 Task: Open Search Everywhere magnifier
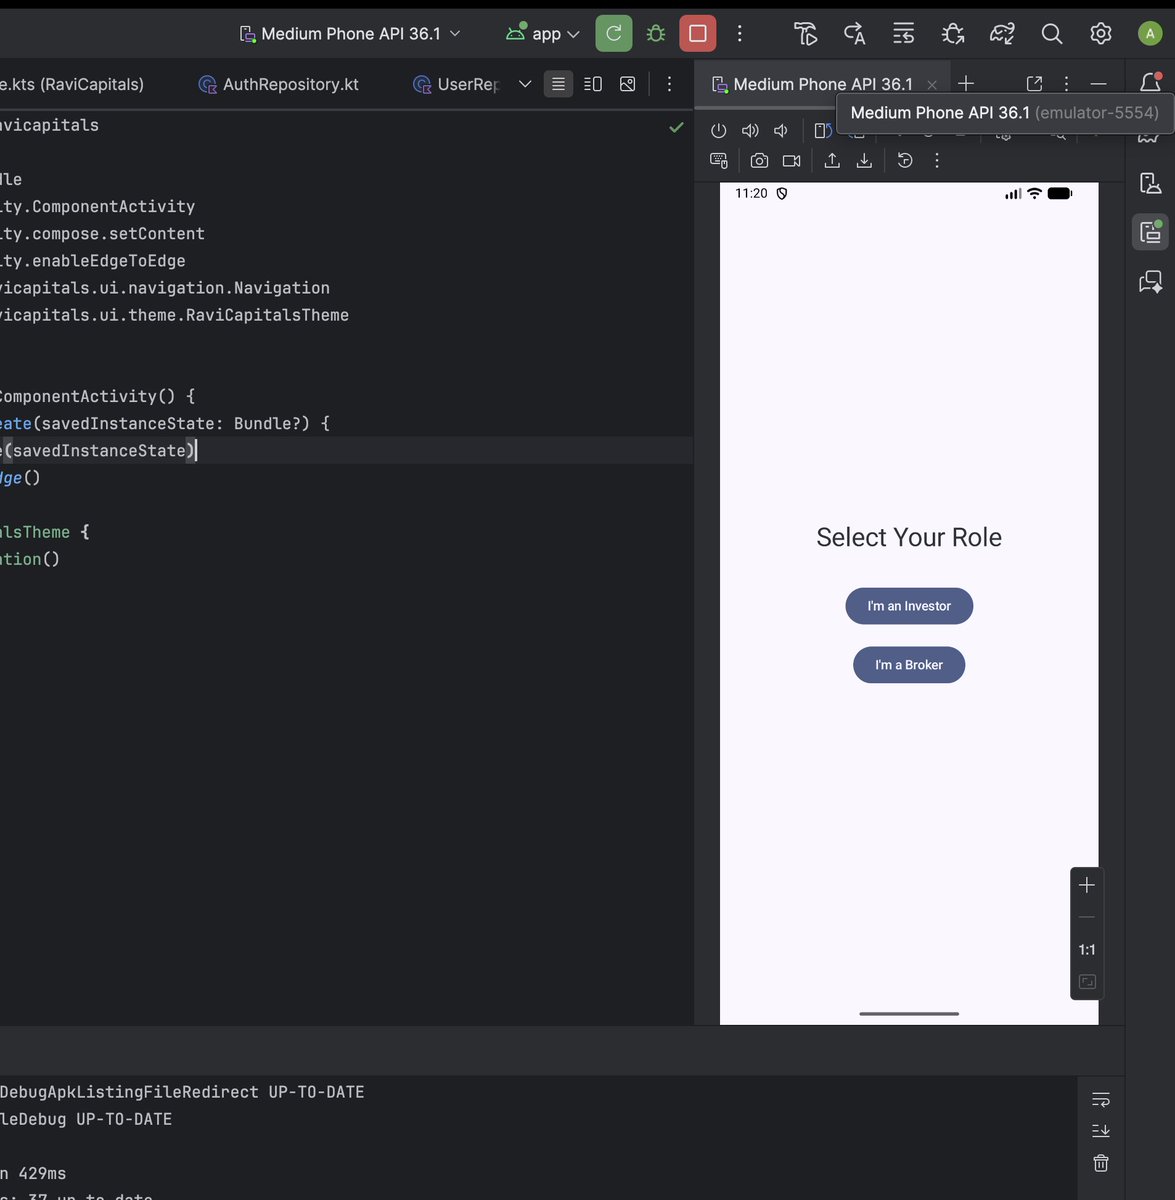[1052, 33]
